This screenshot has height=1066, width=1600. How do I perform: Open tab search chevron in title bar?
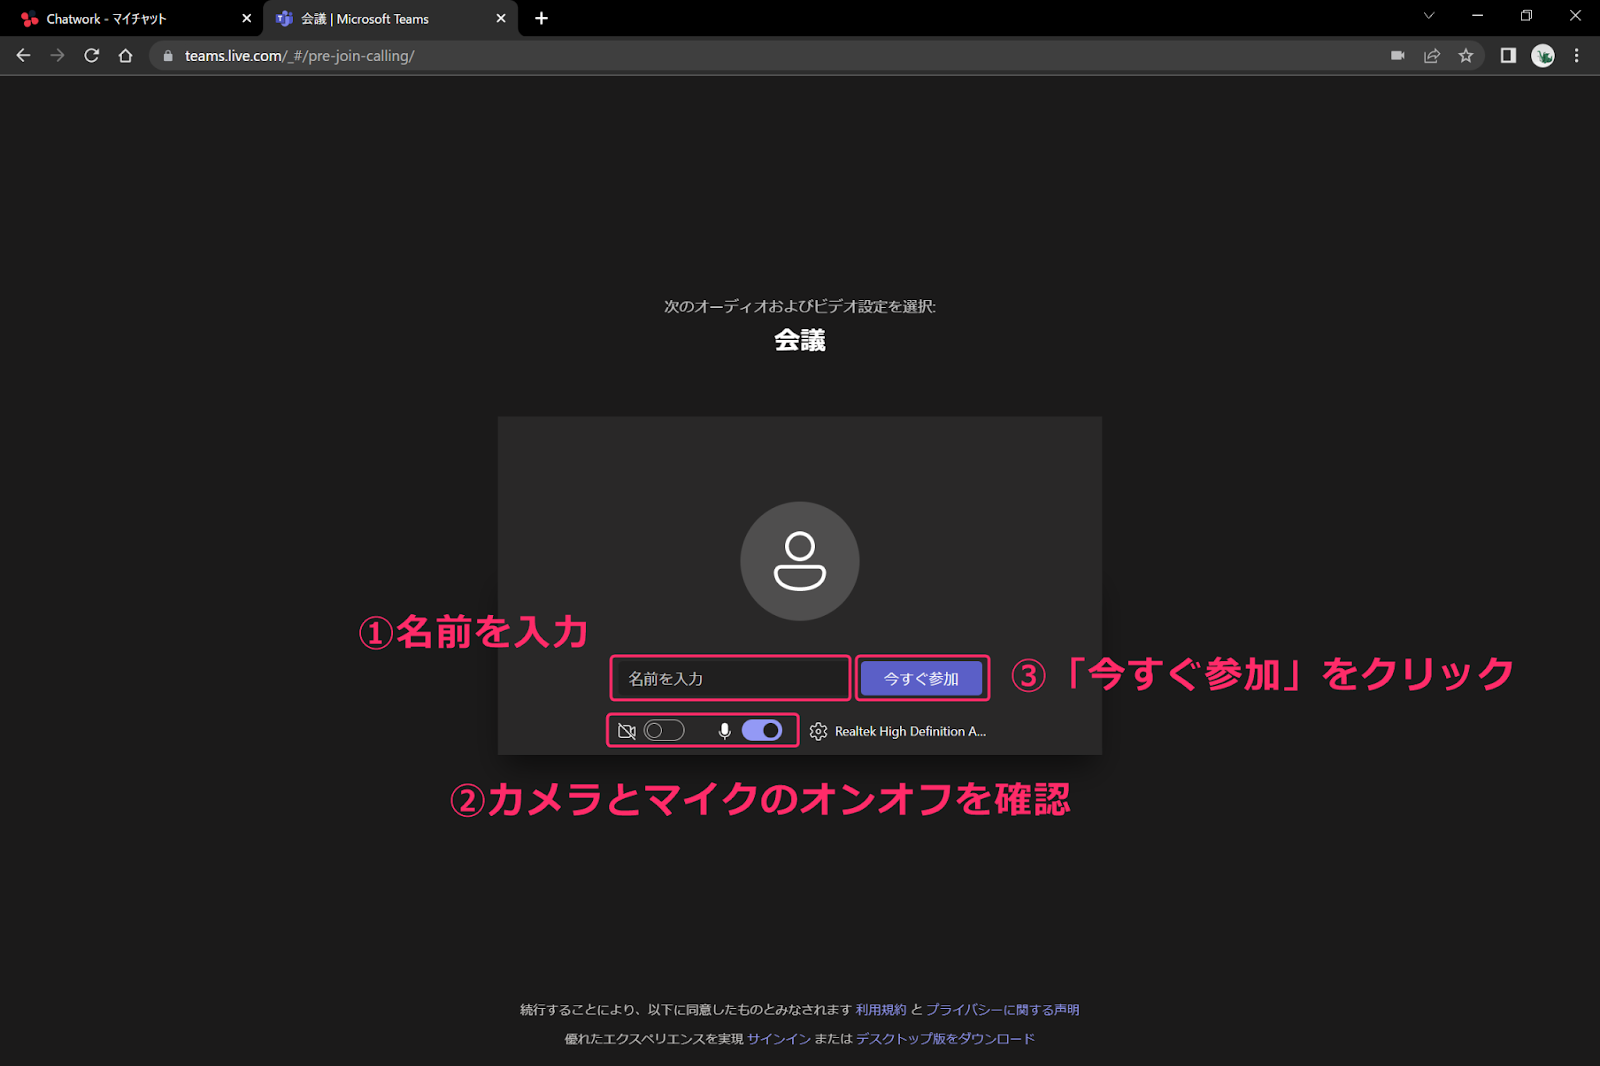pyautogui.click(x=1429, y=16)
